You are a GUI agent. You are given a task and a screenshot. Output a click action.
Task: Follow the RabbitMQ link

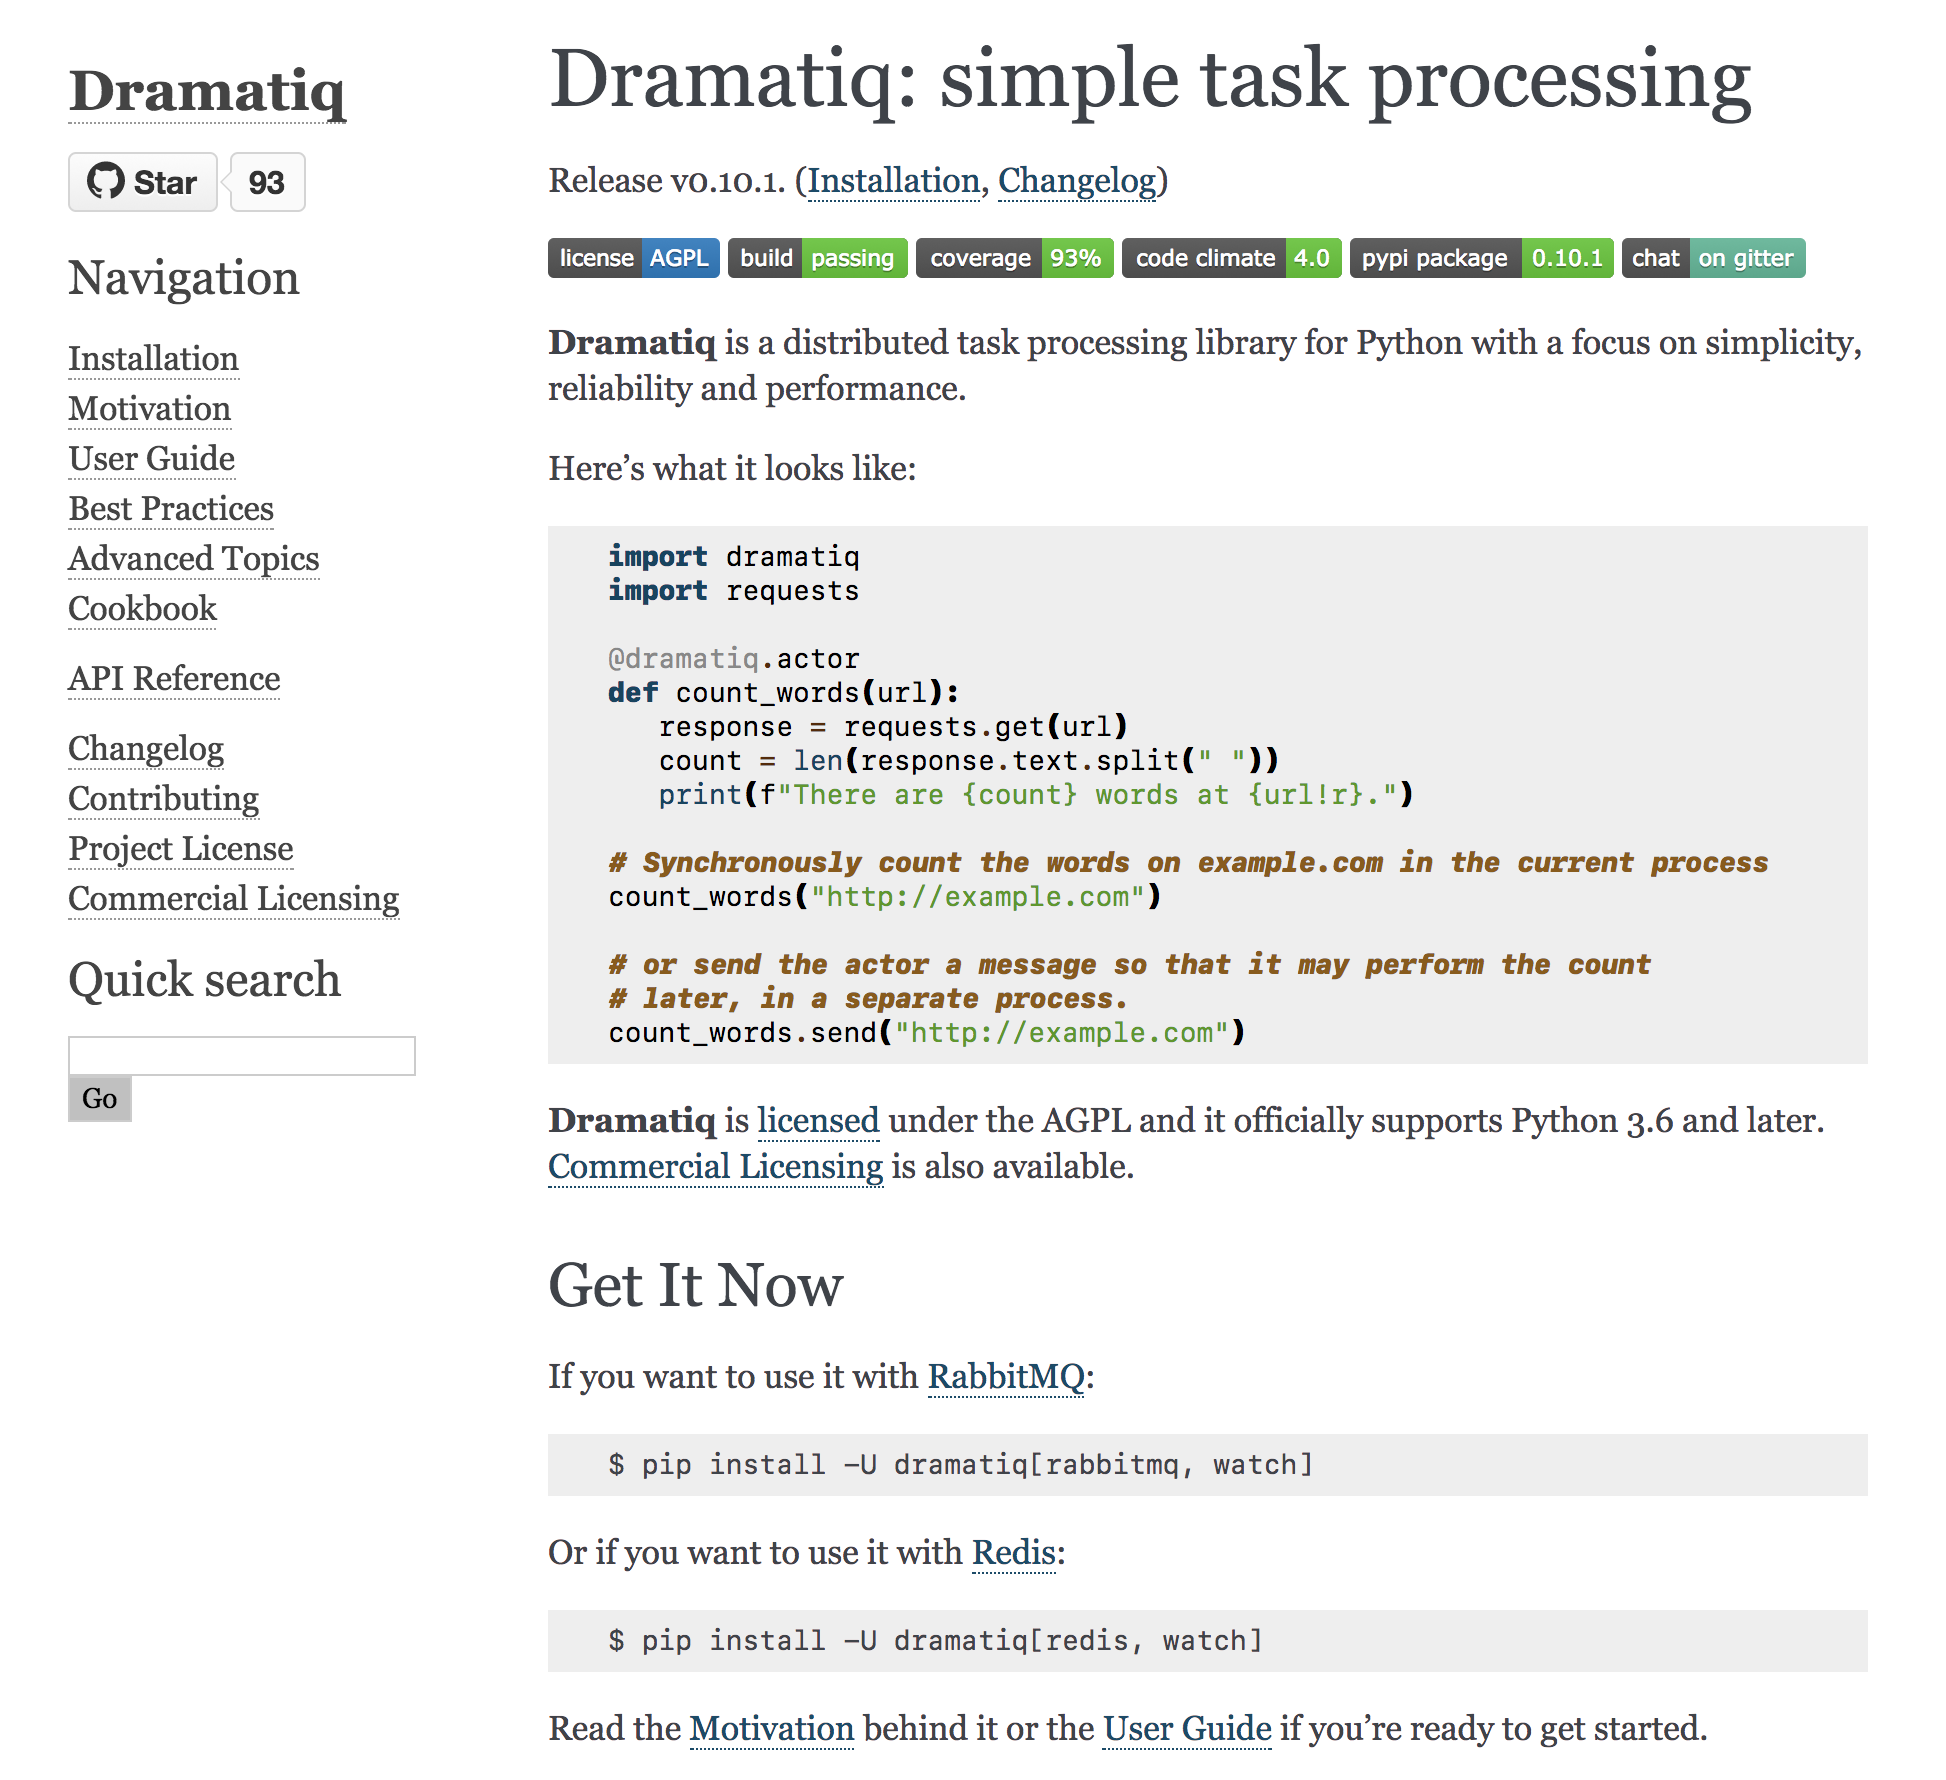(1006, 1377)
